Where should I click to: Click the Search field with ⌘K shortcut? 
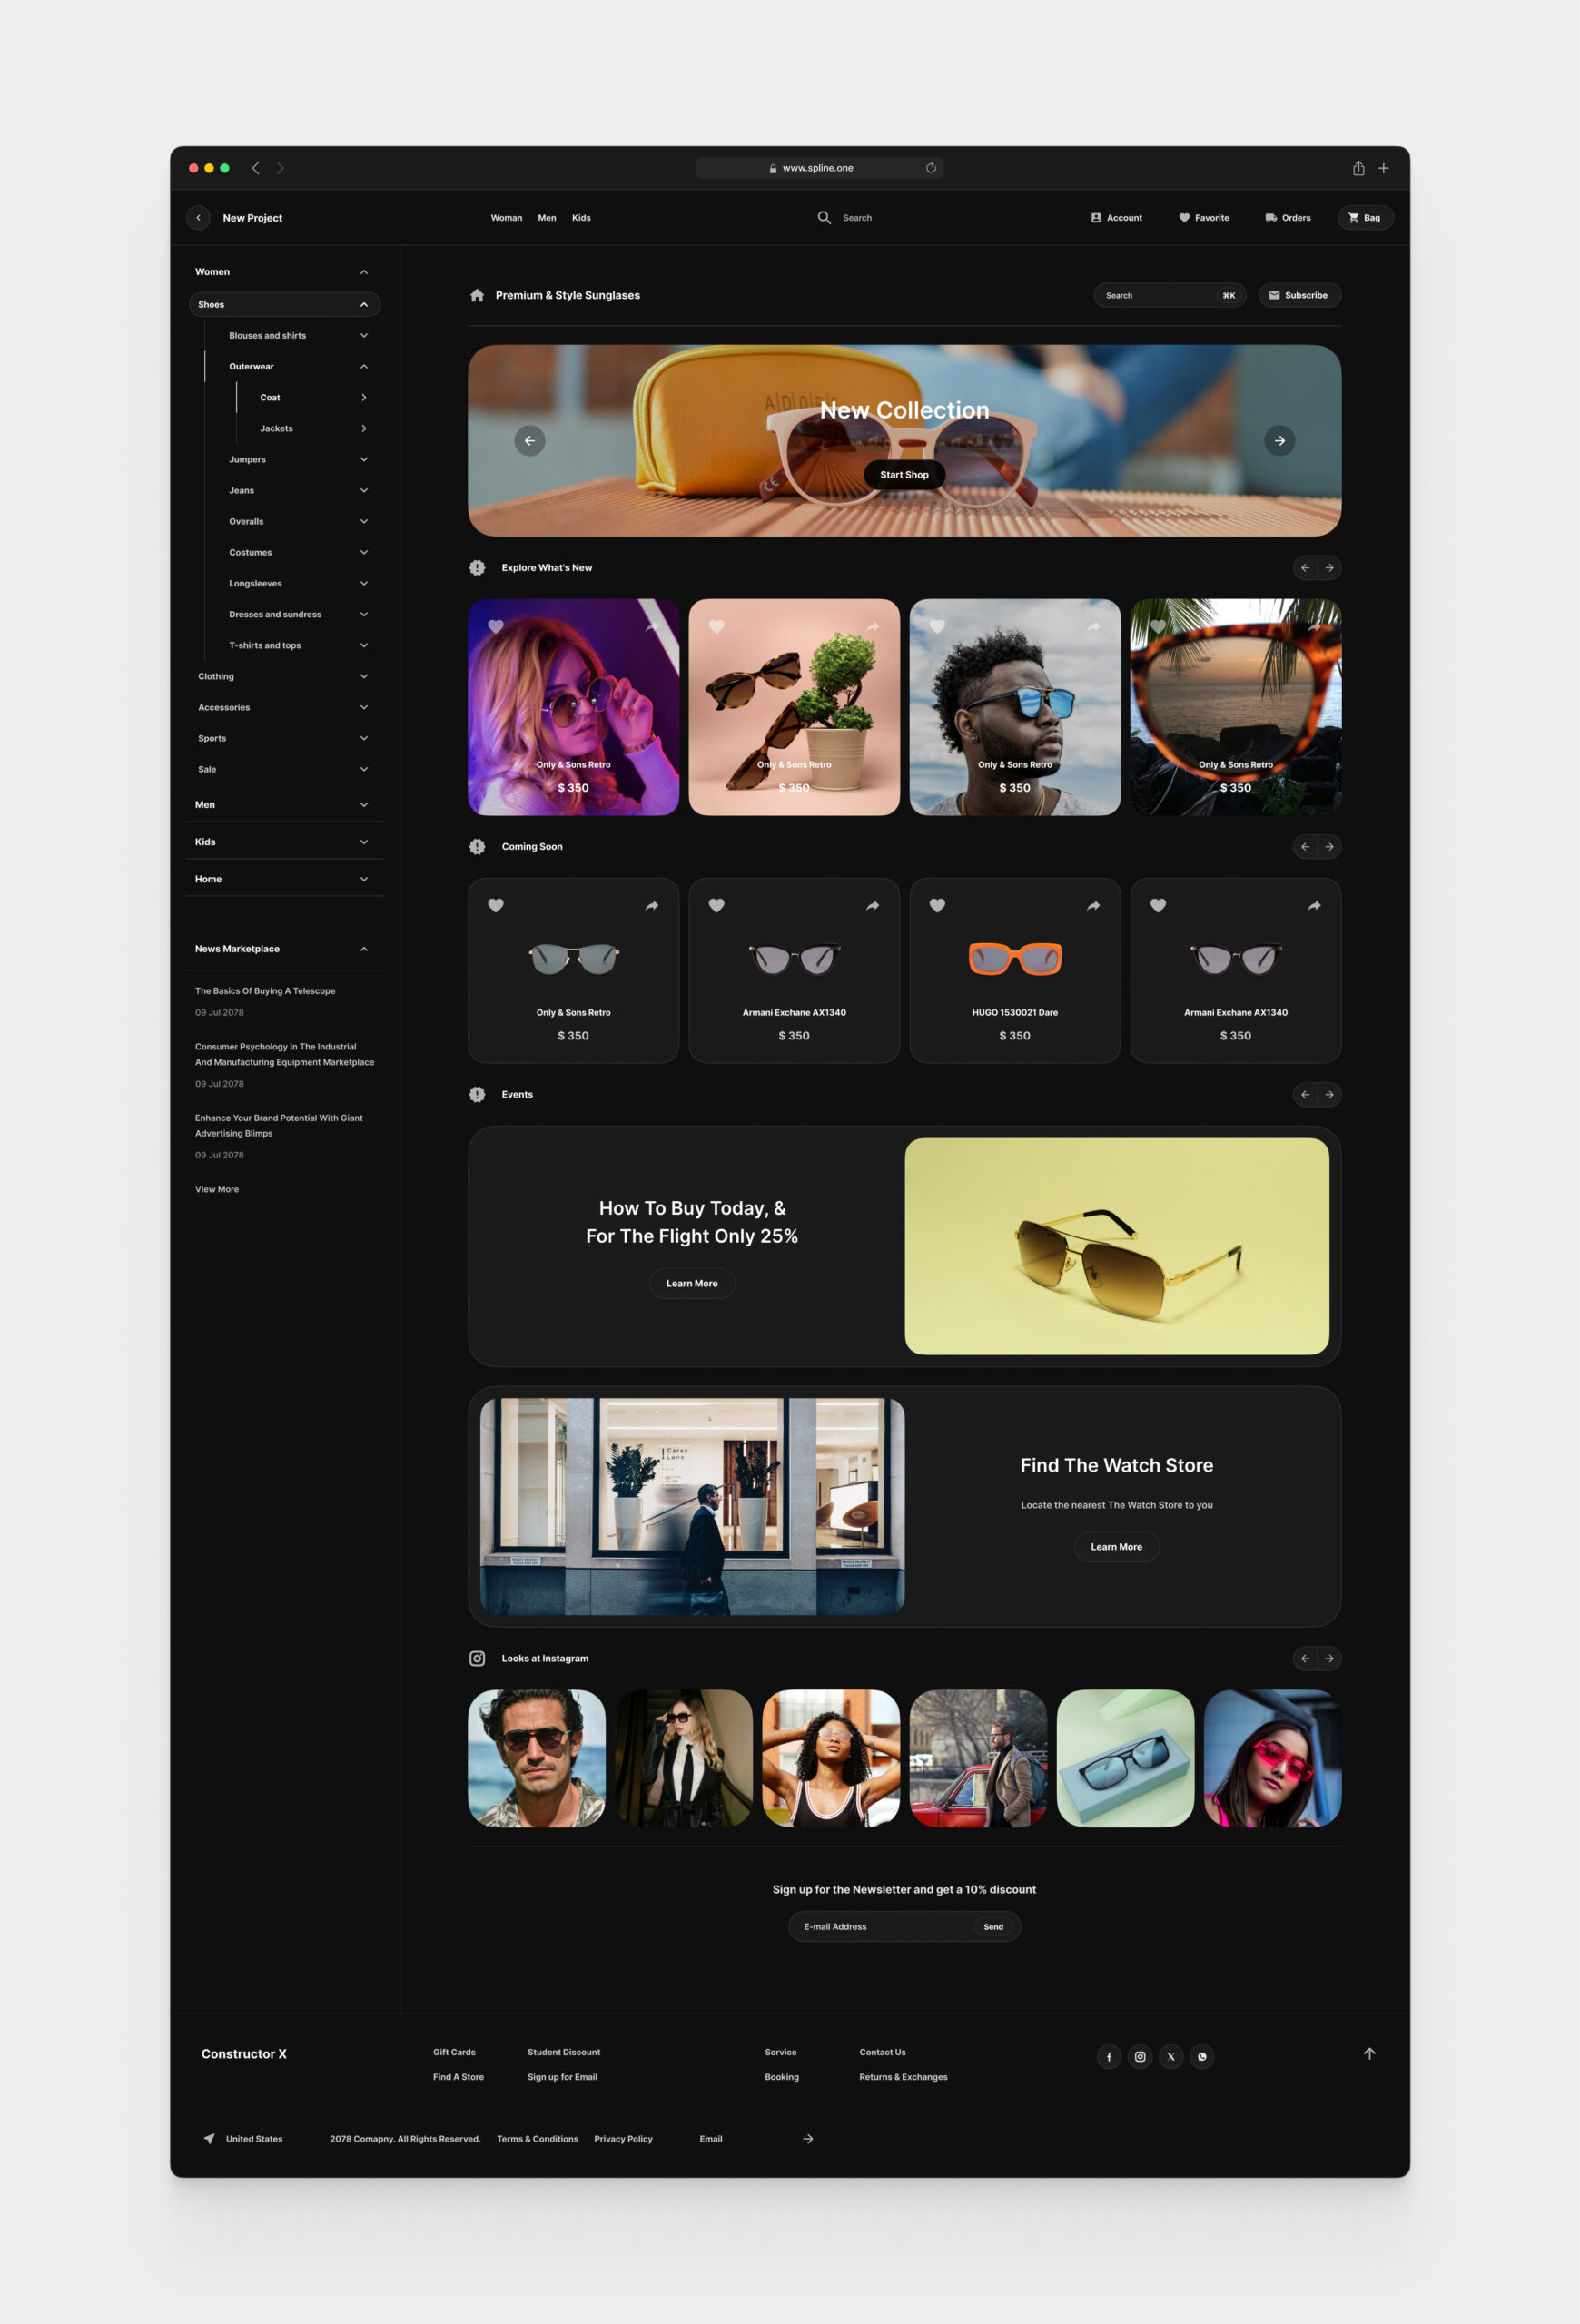(x=1169, y=295)
